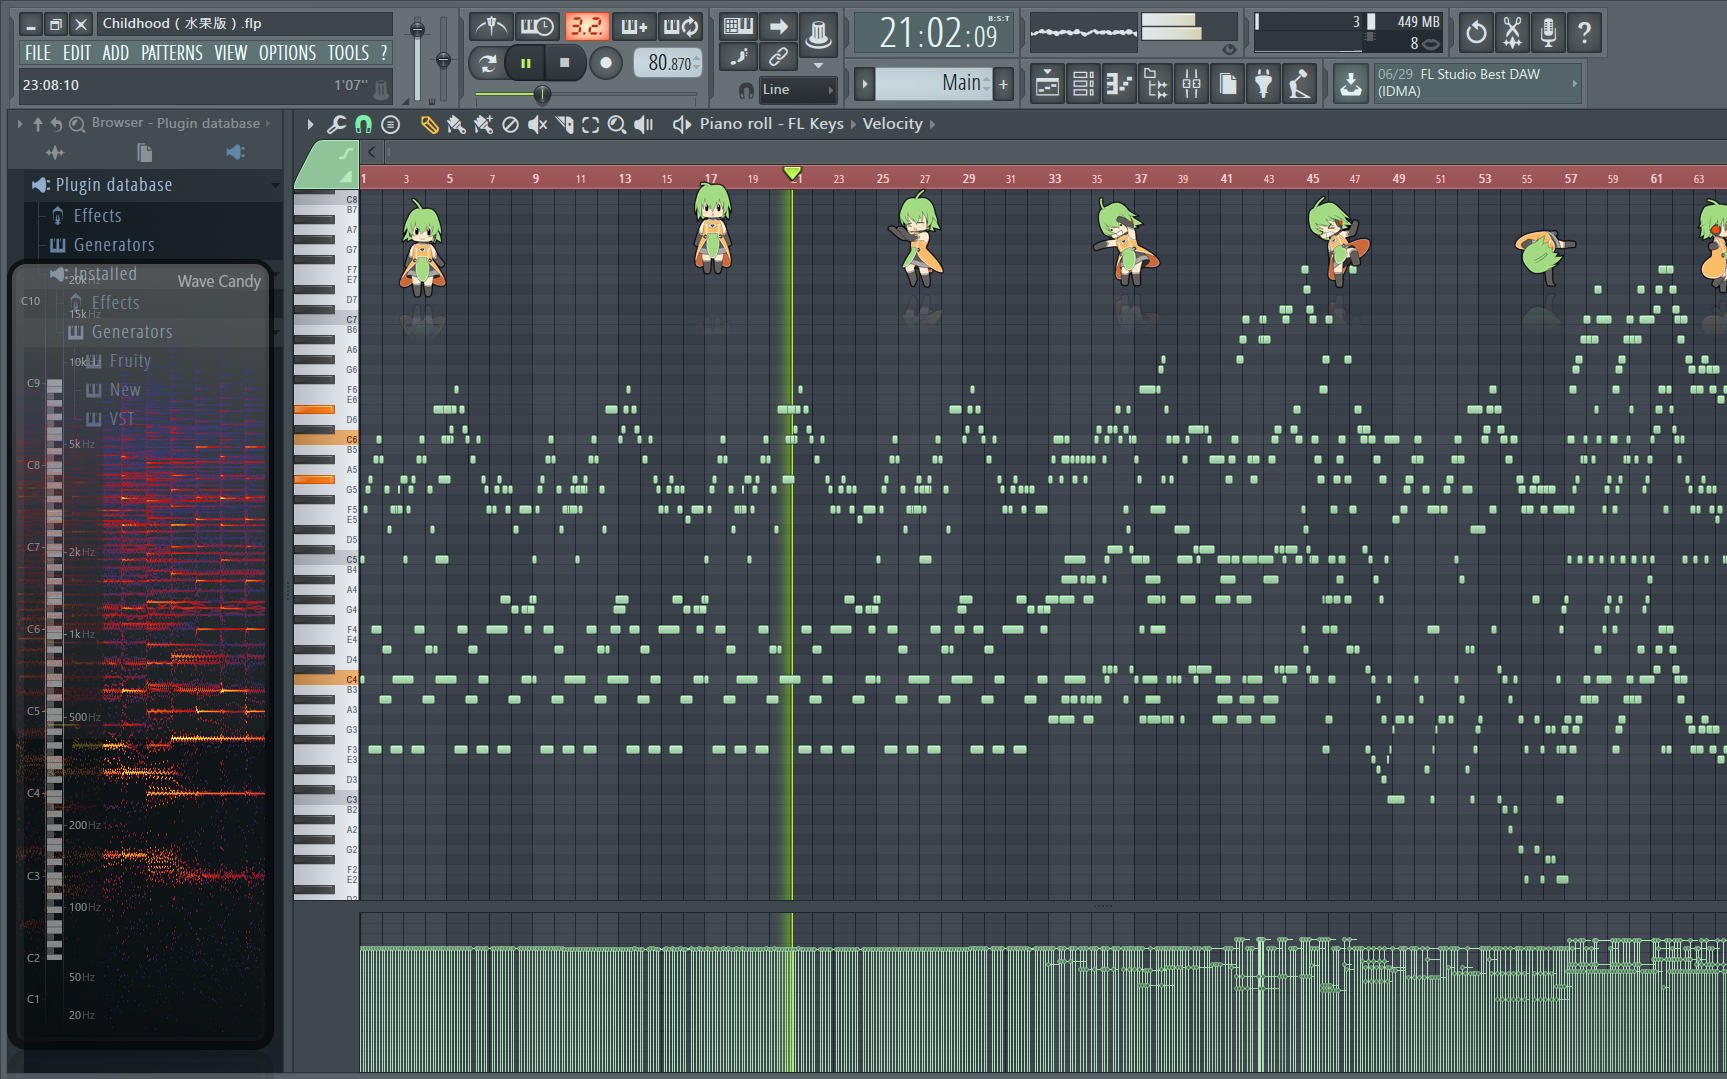Viewport: 1727px width, 1079px height.
Task: Toggle loop recording (keyboard with loop icon)
Action: tap(681, 27)
